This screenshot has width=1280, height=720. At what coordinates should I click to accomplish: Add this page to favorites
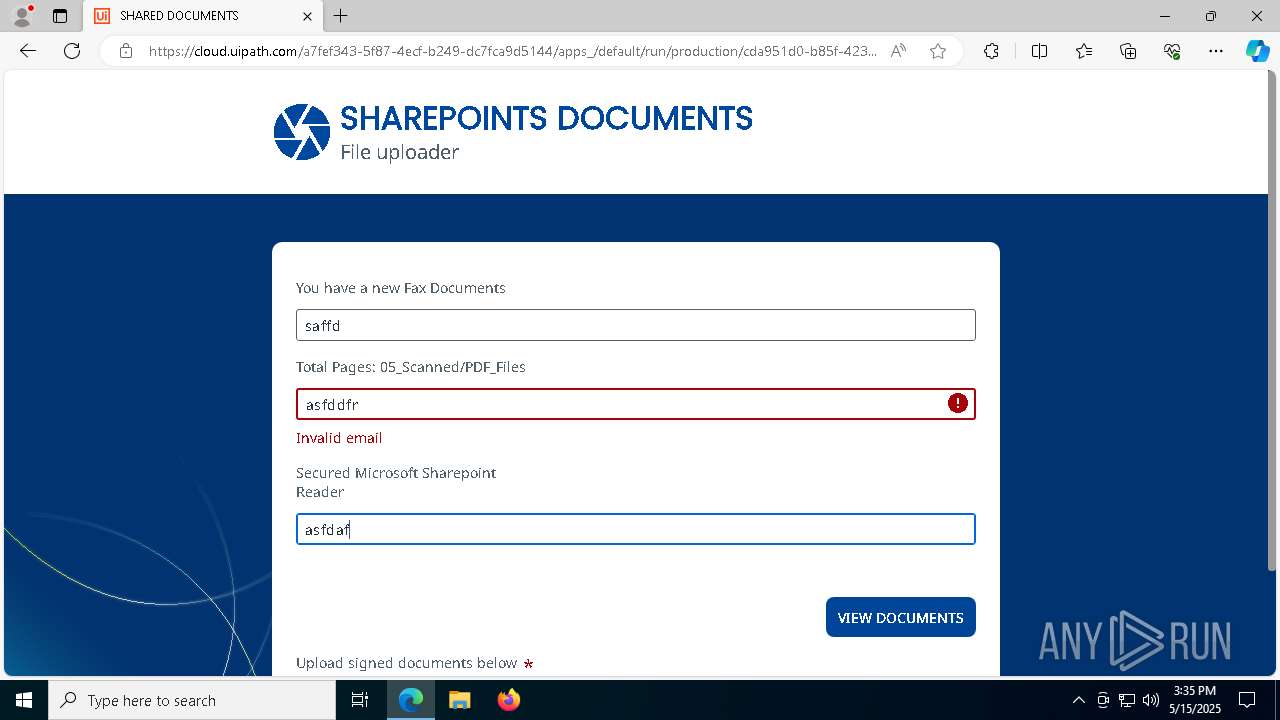tap(938, 51)
